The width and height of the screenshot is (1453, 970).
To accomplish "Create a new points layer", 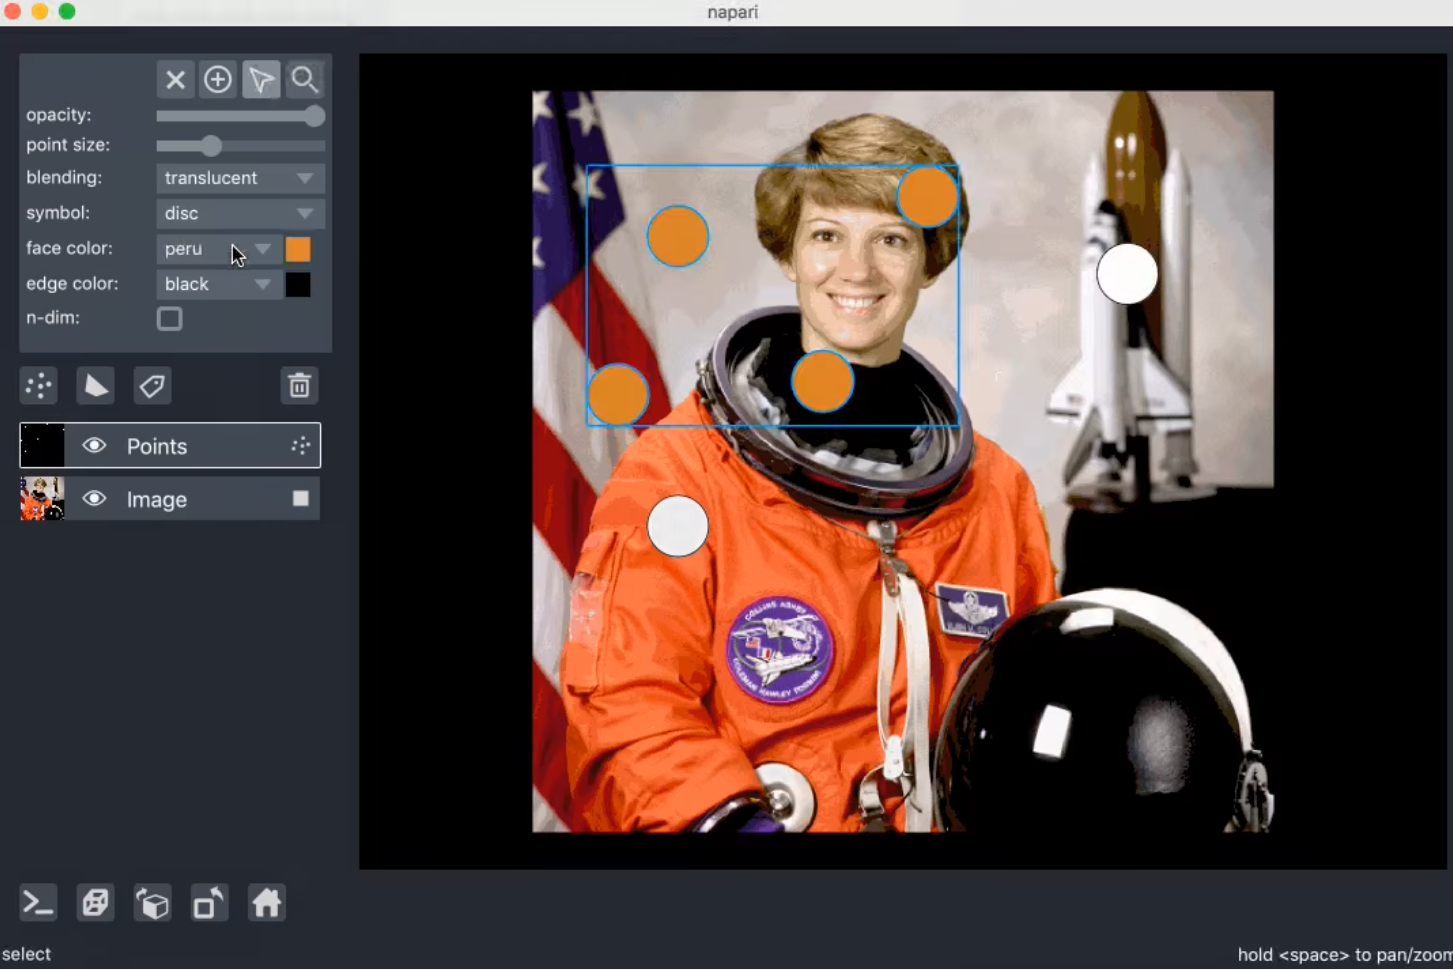I will pos(39,386).
